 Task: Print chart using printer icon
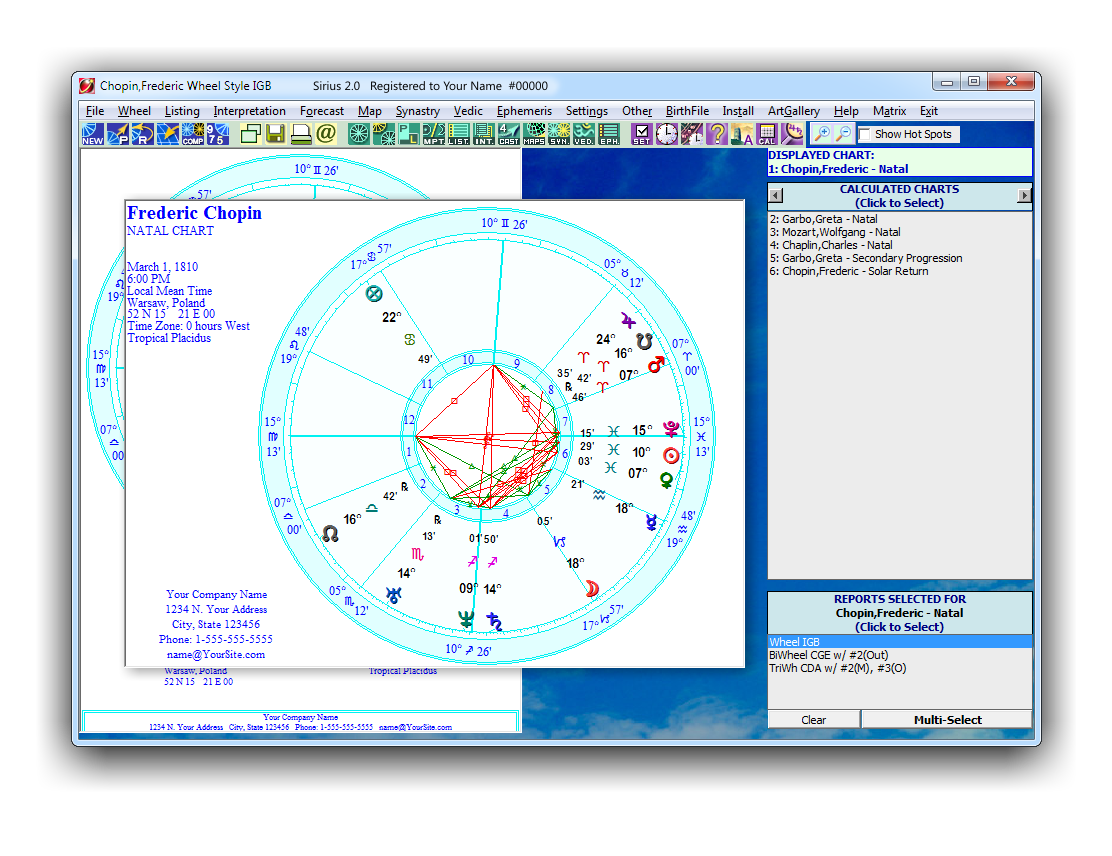click(x=301, y=134)
